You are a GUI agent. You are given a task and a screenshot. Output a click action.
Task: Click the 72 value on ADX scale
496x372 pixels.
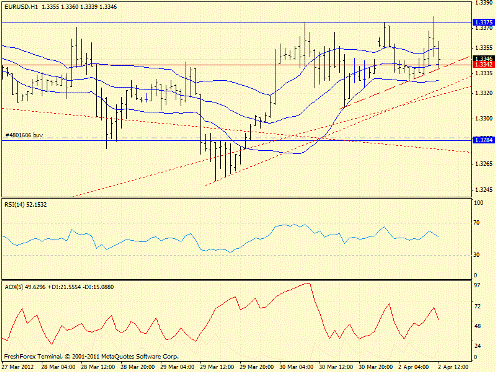click(477, 306)
